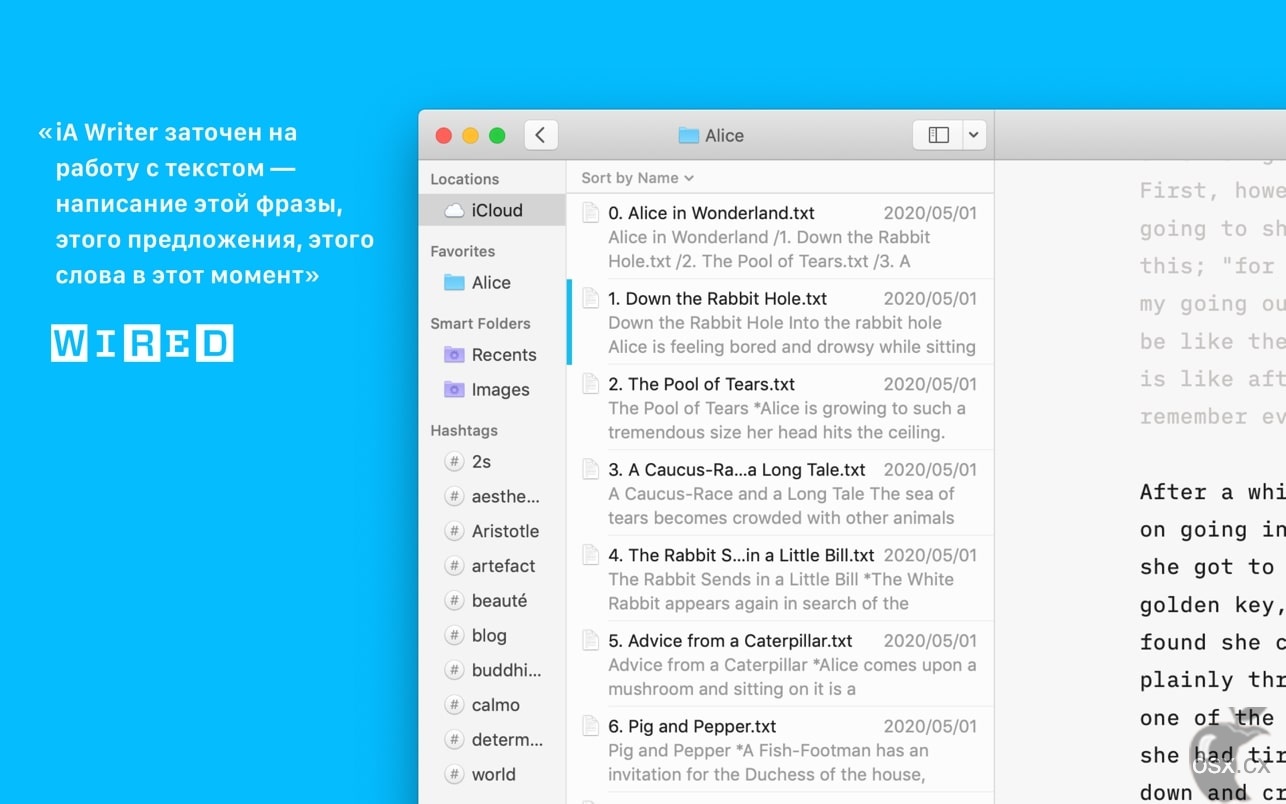The image size is (1286, 804).
Task: Click the red close window button
Action: pos(444,135)
